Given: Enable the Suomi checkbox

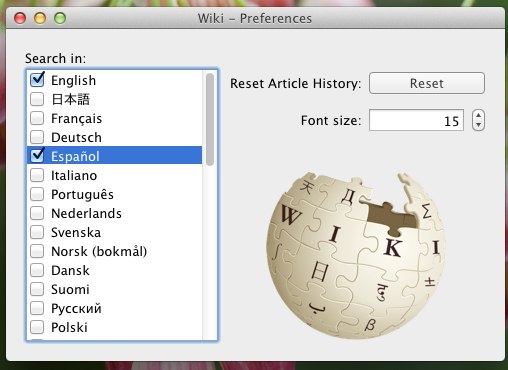Looking at the screenshot, I should pos(37,289).
